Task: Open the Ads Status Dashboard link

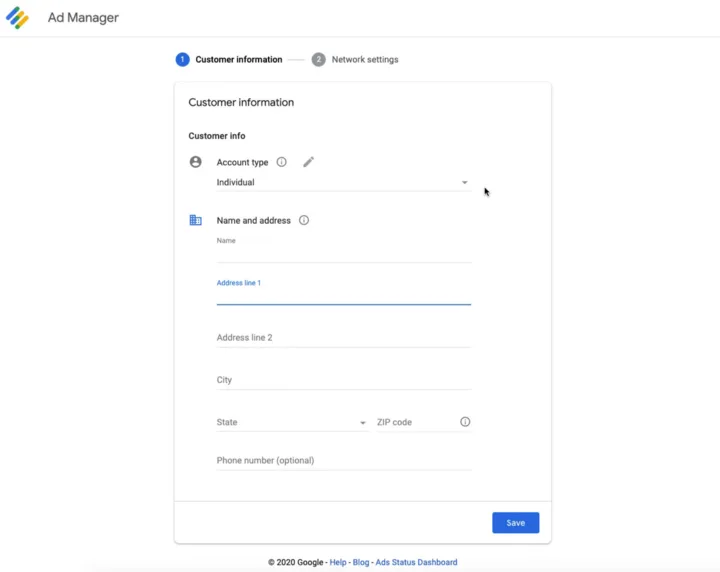Action: [416, 562]
